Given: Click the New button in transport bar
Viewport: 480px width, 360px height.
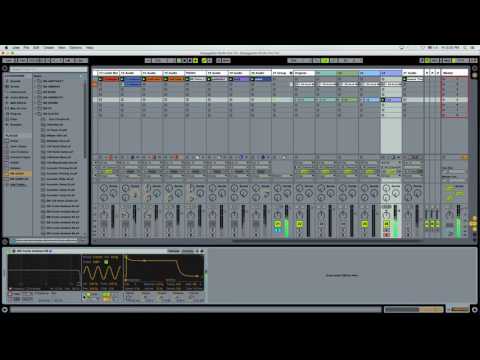Looking at the screenshot, I should point(226,60).
